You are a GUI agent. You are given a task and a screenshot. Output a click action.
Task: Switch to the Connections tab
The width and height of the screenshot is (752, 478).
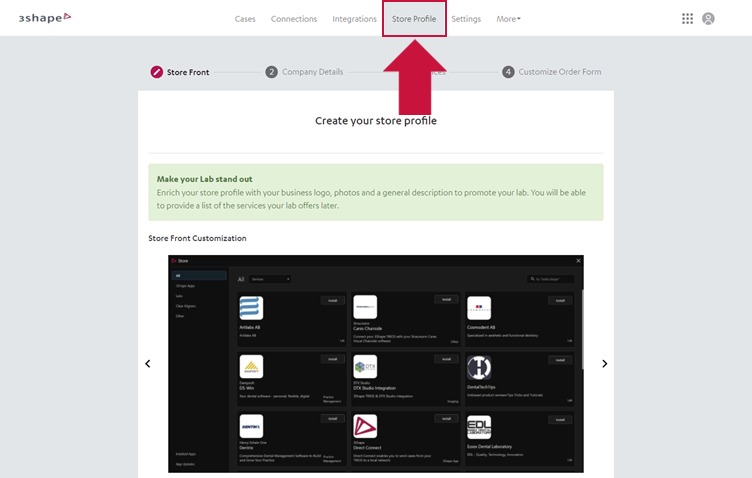pyautogui.click(x=294, y=19)
